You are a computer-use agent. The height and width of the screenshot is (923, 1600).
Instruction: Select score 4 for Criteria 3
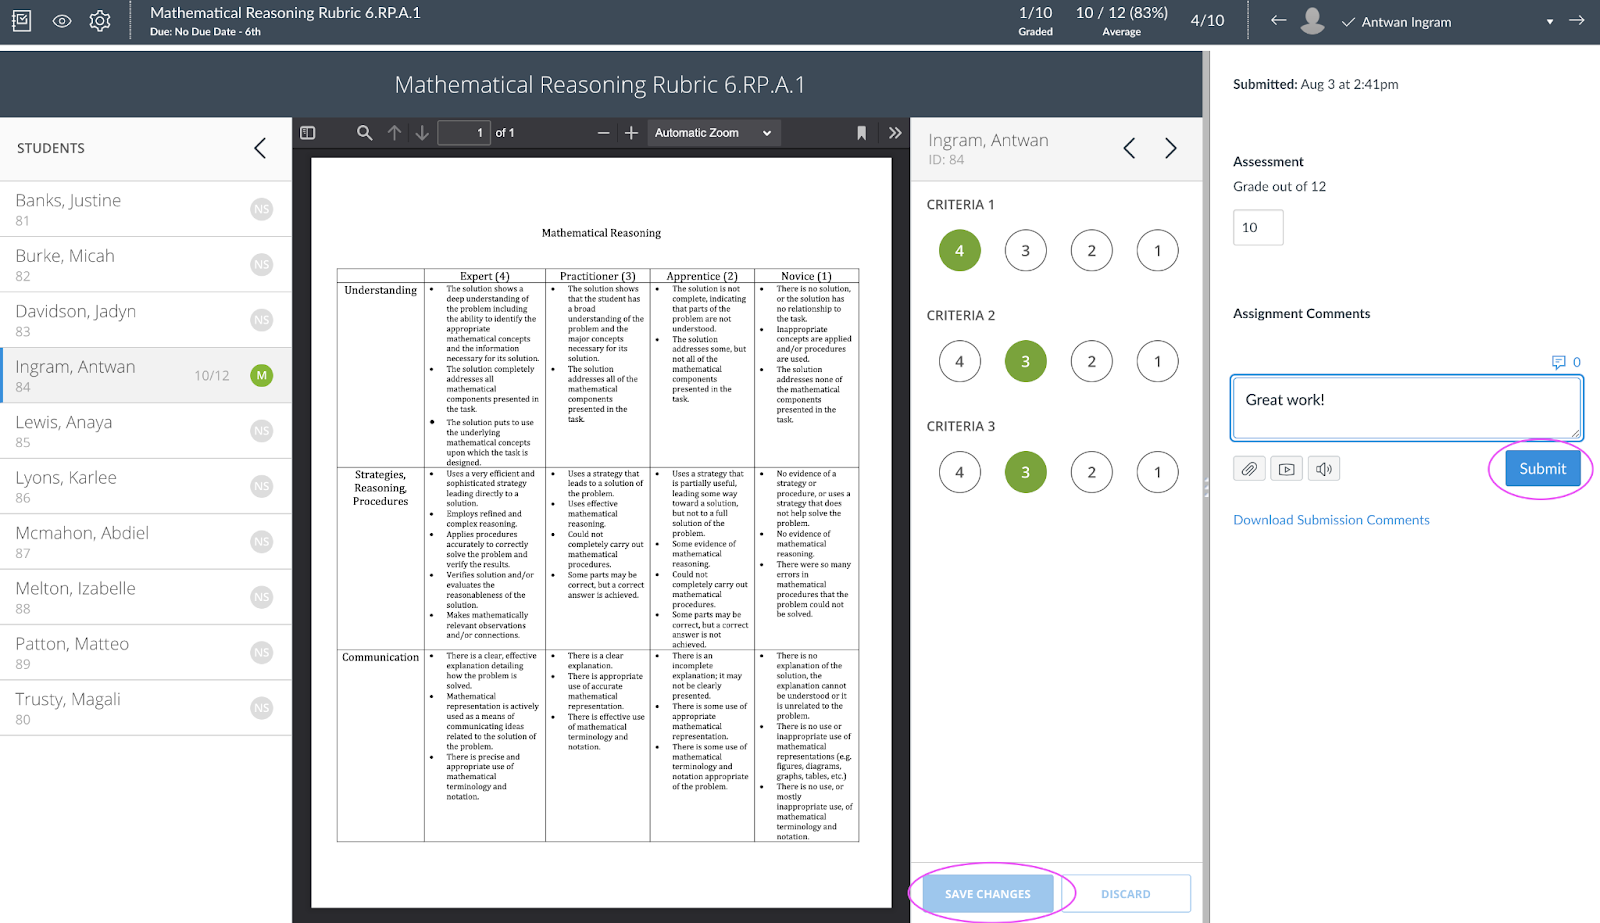click(959, 472)
